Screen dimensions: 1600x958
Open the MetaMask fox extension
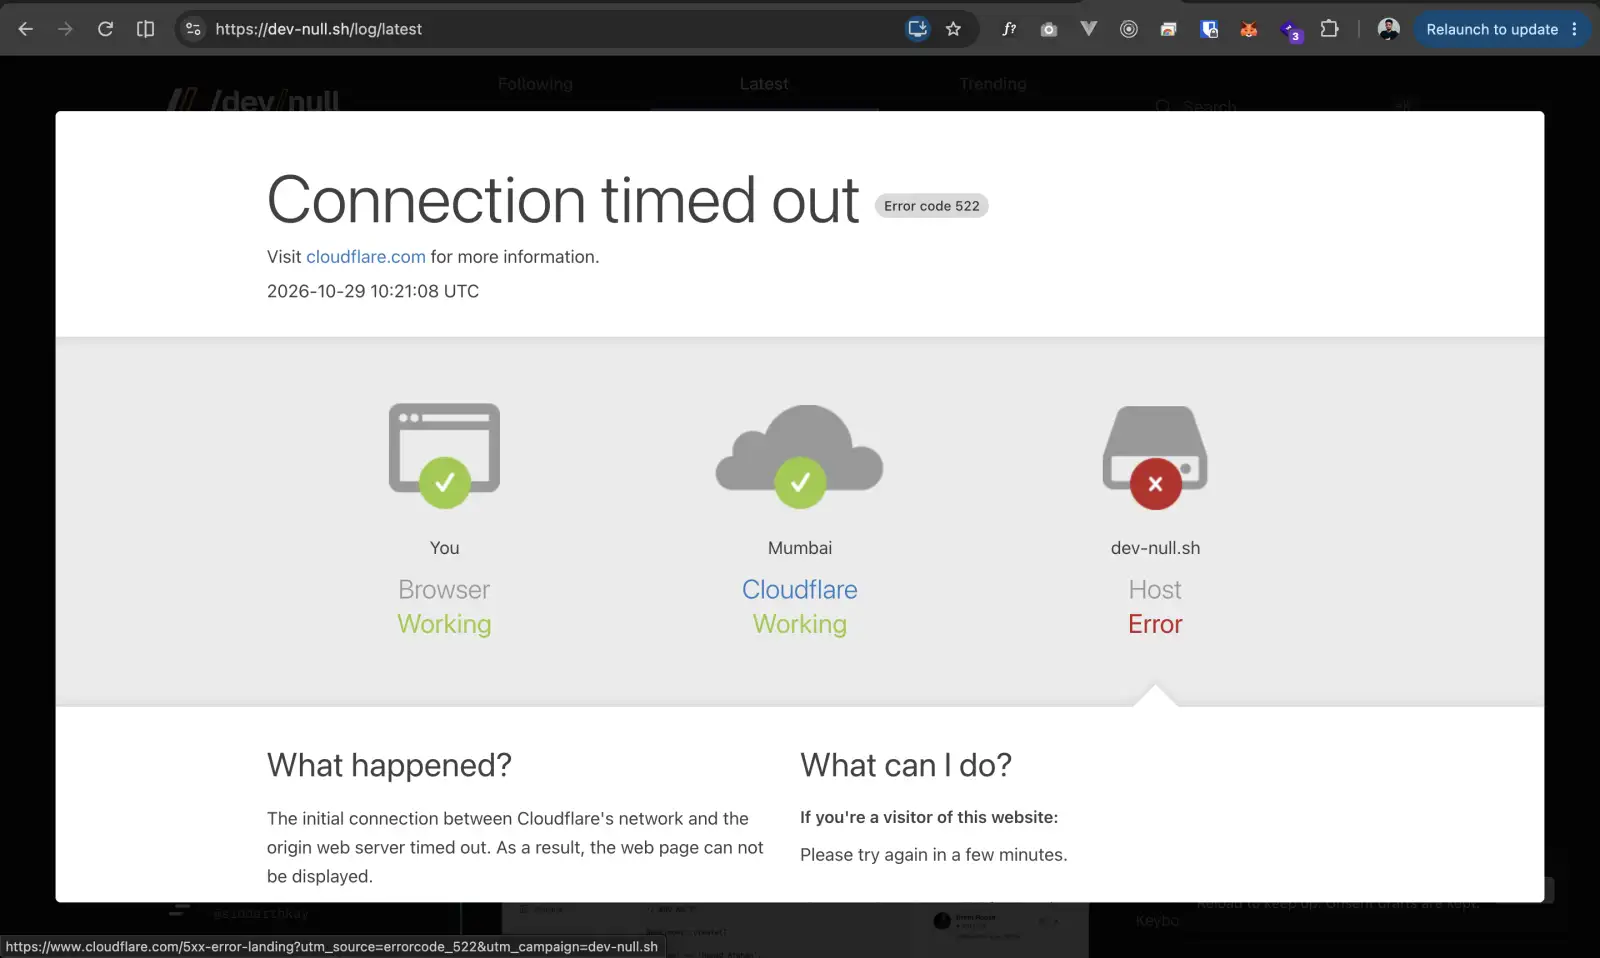(1249, 29)
